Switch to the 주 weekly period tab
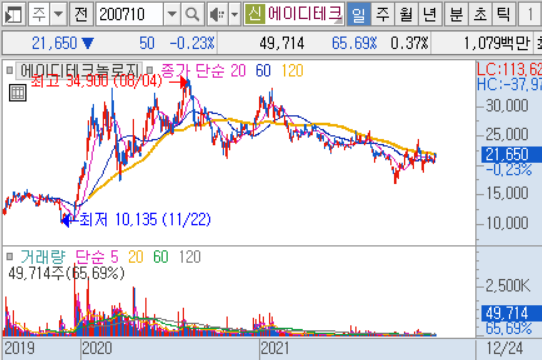The width and height of the screenshot is (542, 360). (x=382, y=14)
